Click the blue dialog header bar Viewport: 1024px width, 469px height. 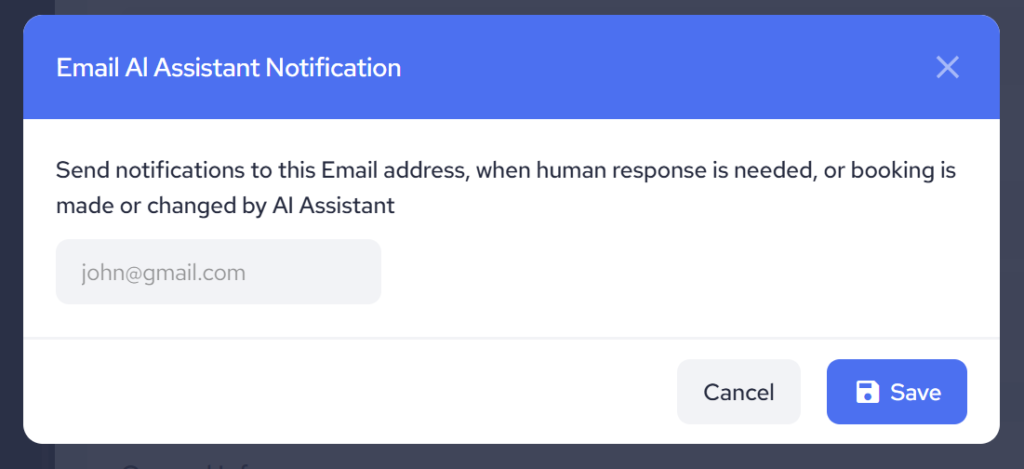[x=650, y=68]
